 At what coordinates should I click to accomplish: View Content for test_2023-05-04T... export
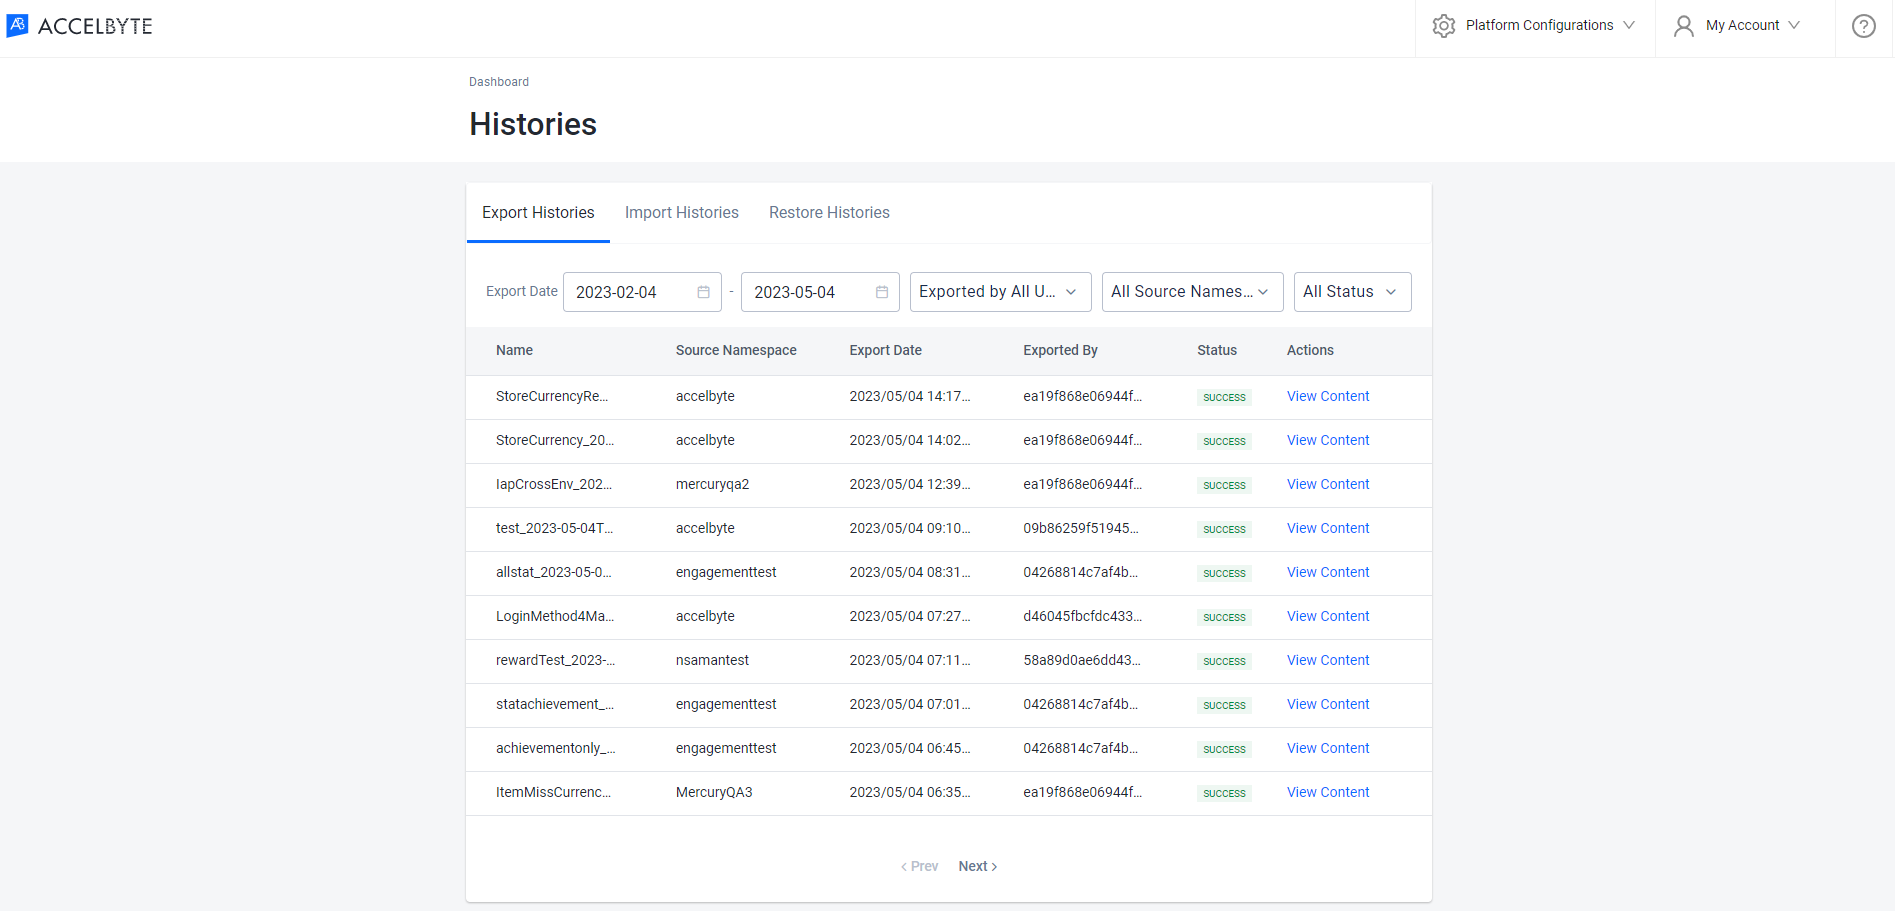pyautogui.click(x=1328, y=529)
